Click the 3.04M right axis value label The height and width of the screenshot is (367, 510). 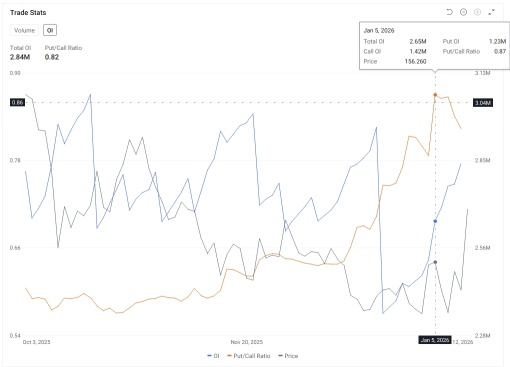483,103
